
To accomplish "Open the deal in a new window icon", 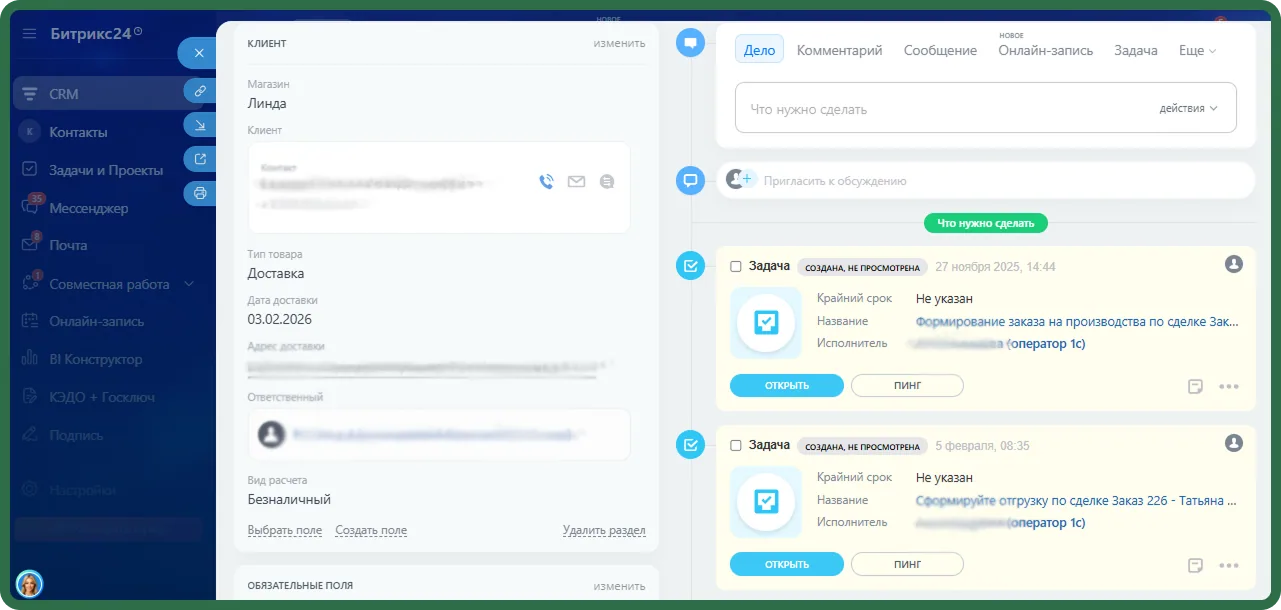I will (x=200, y=159).
